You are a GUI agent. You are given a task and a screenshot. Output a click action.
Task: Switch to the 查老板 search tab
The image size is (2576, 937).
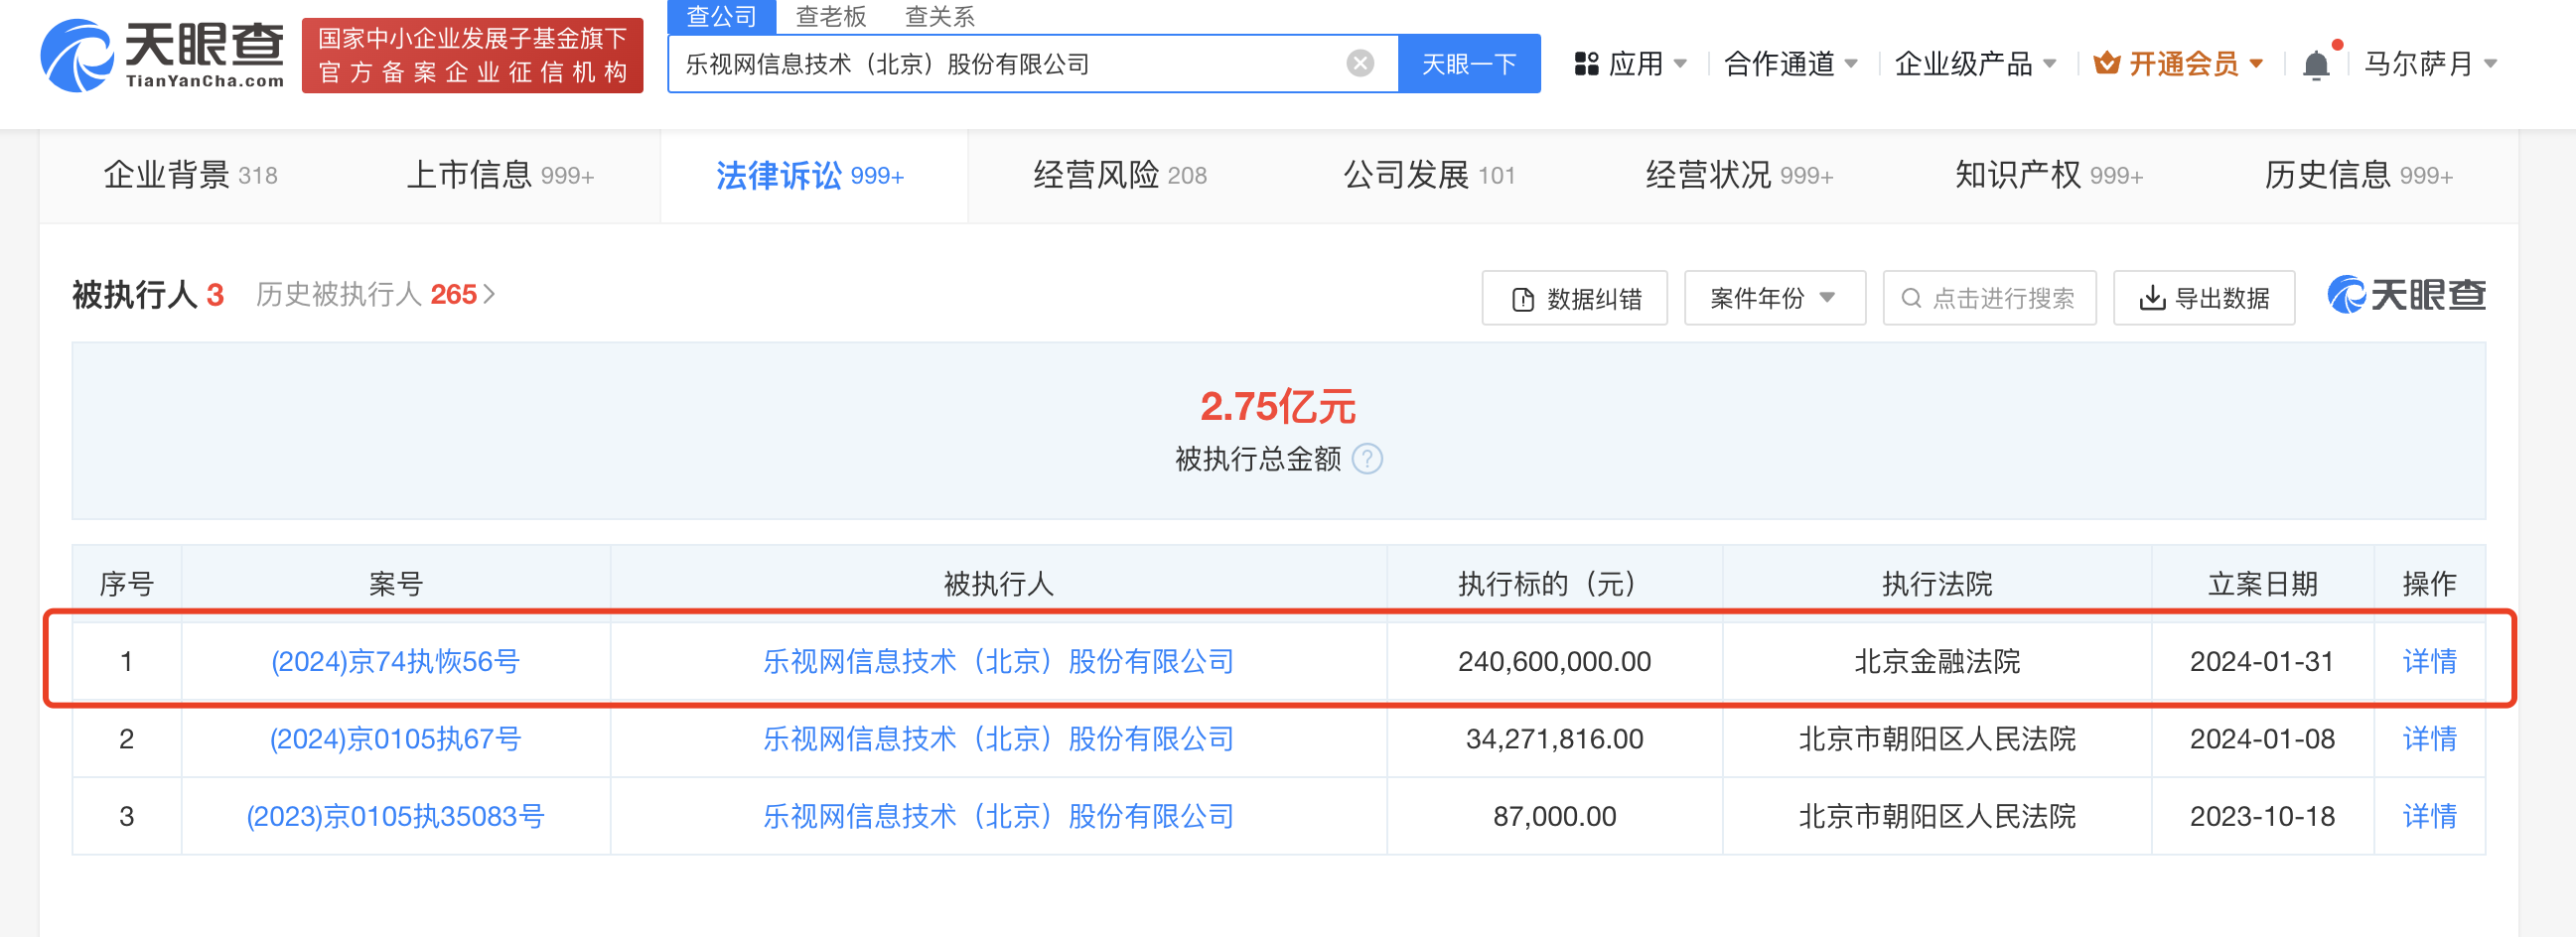[x=830, y=16]
